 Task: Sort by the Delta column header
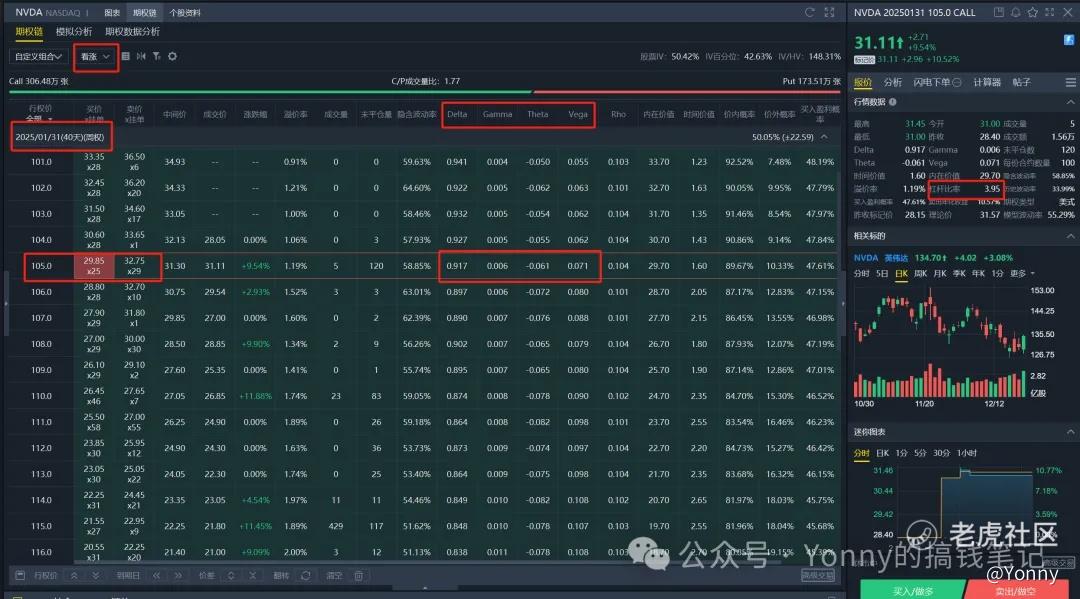(457, 114)
